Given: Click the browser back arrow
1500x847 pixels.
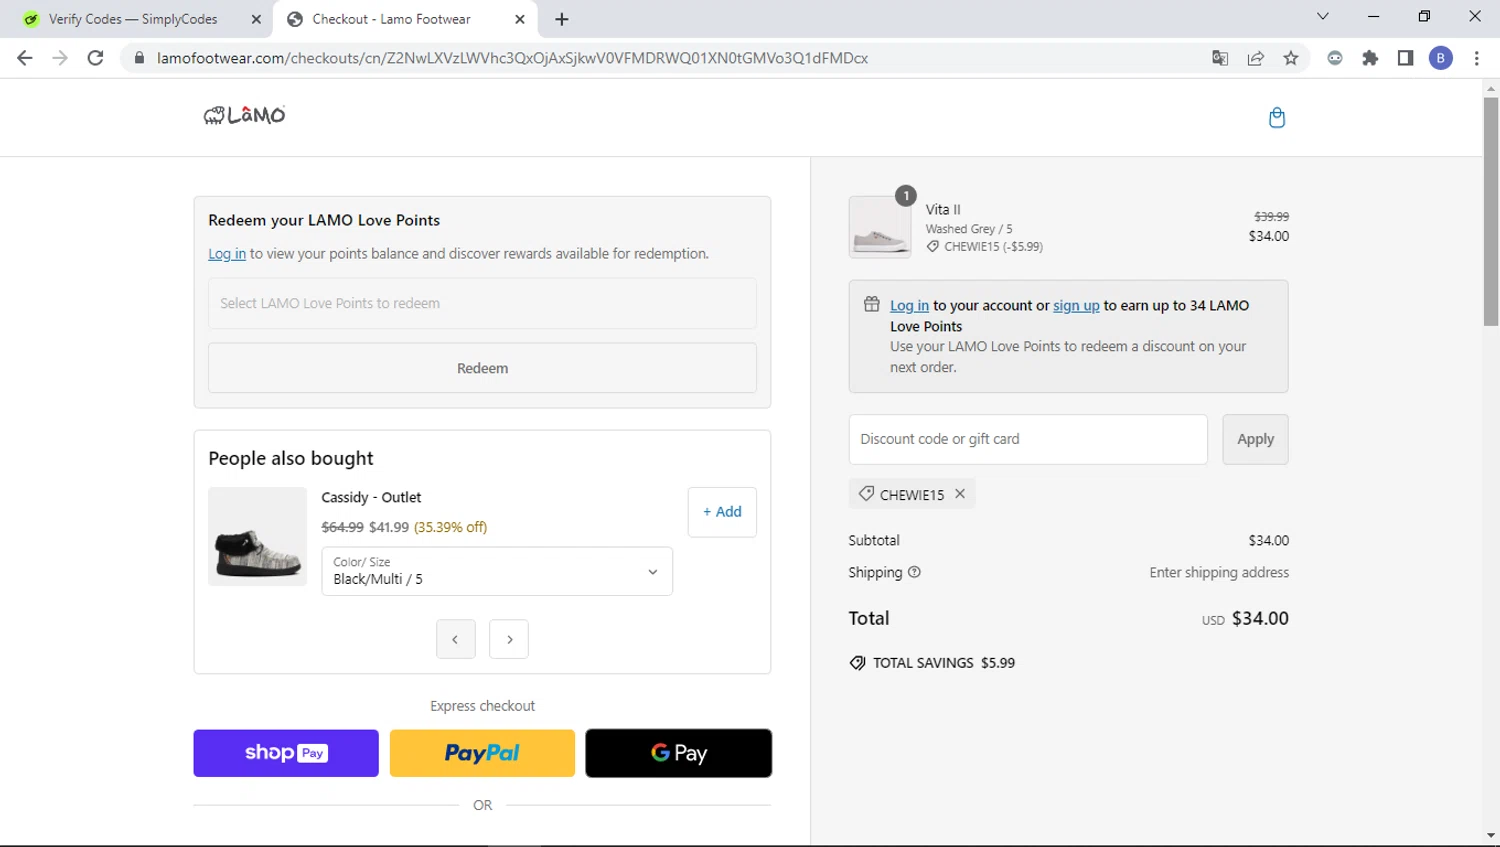Looking at the screenshot, I should [25, 58].
